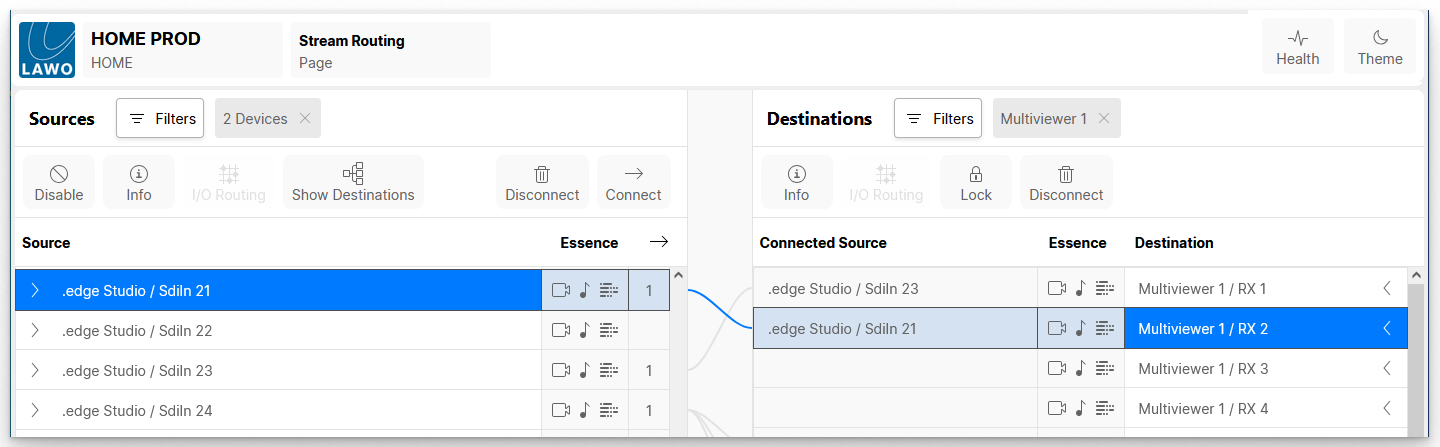This screenshot has width=1440, height=447.
Task: Click Show Destinations button
Action: 353,183
